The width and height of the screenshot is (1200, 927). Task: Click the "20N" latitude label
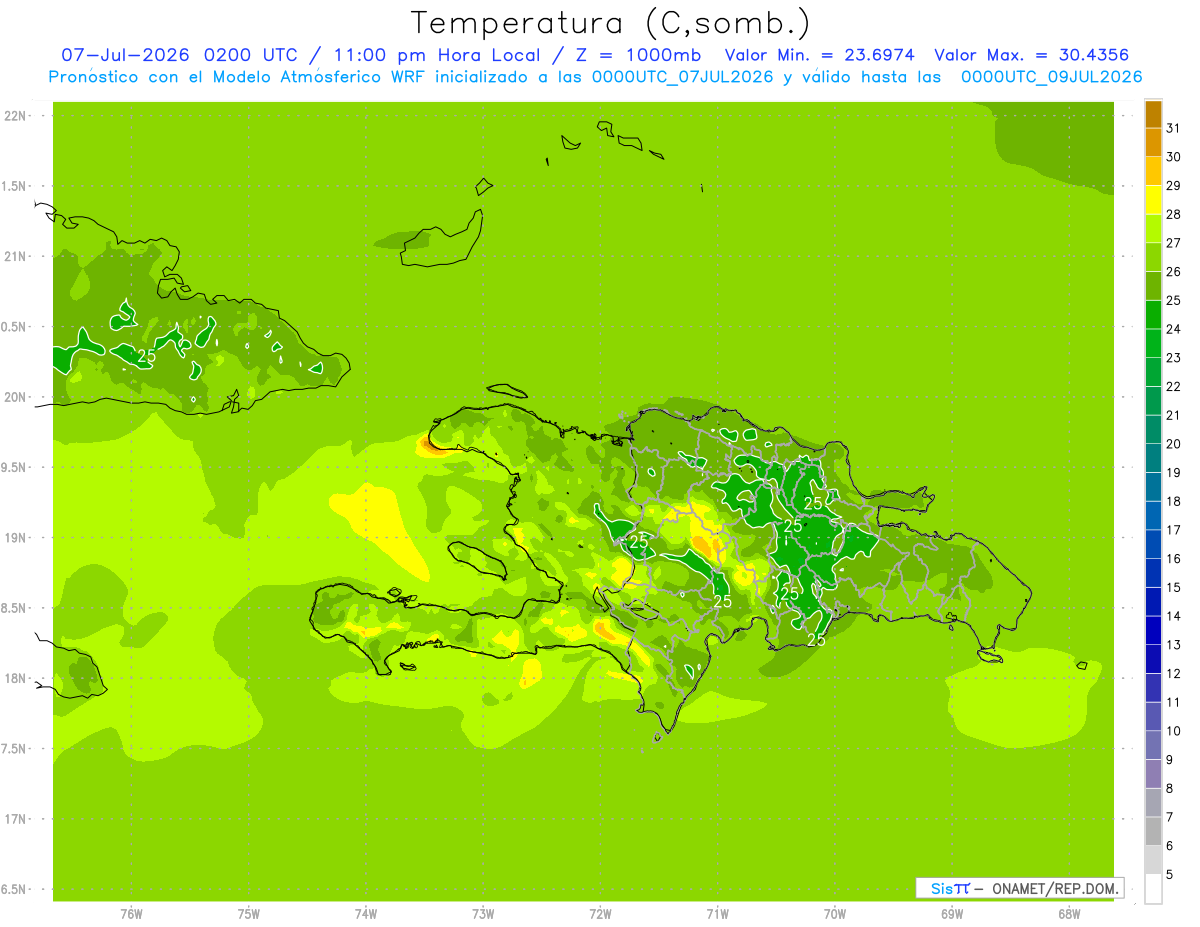point(15,397)
